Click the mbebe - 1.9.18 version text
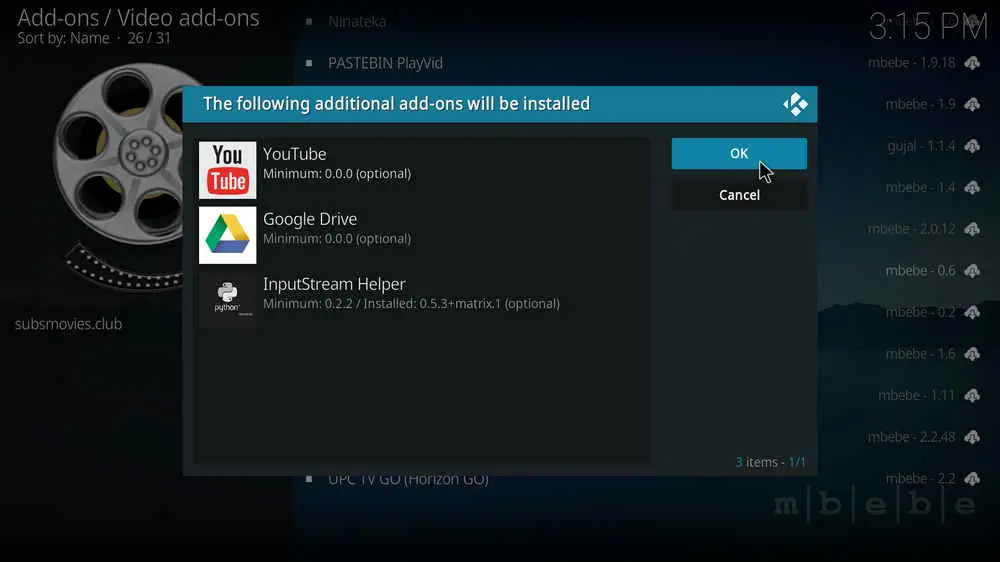The image size is (1000, 562). (911, 63)
